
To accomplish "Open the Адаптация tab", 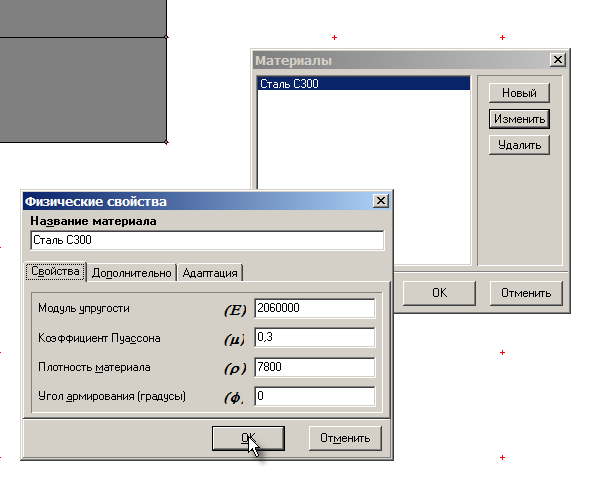I will point(210,273).
